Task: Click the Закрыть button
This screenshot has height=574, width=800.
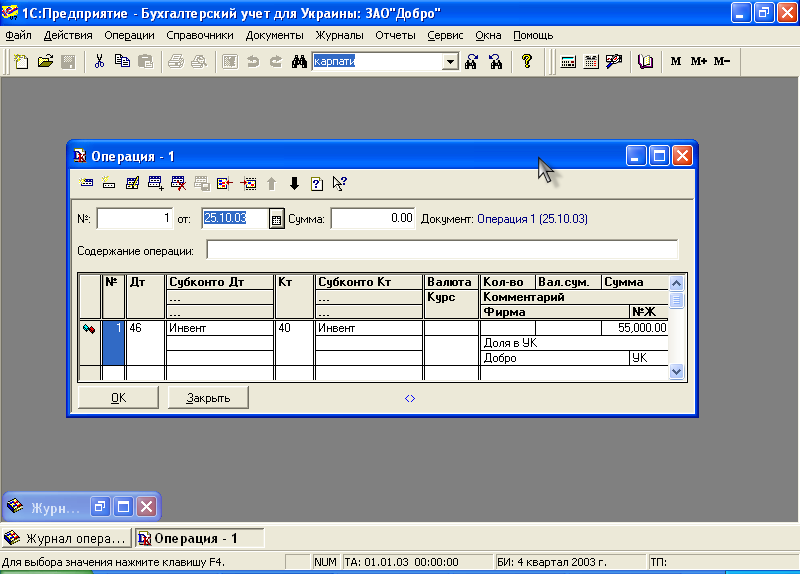Action: coord(208,398)
